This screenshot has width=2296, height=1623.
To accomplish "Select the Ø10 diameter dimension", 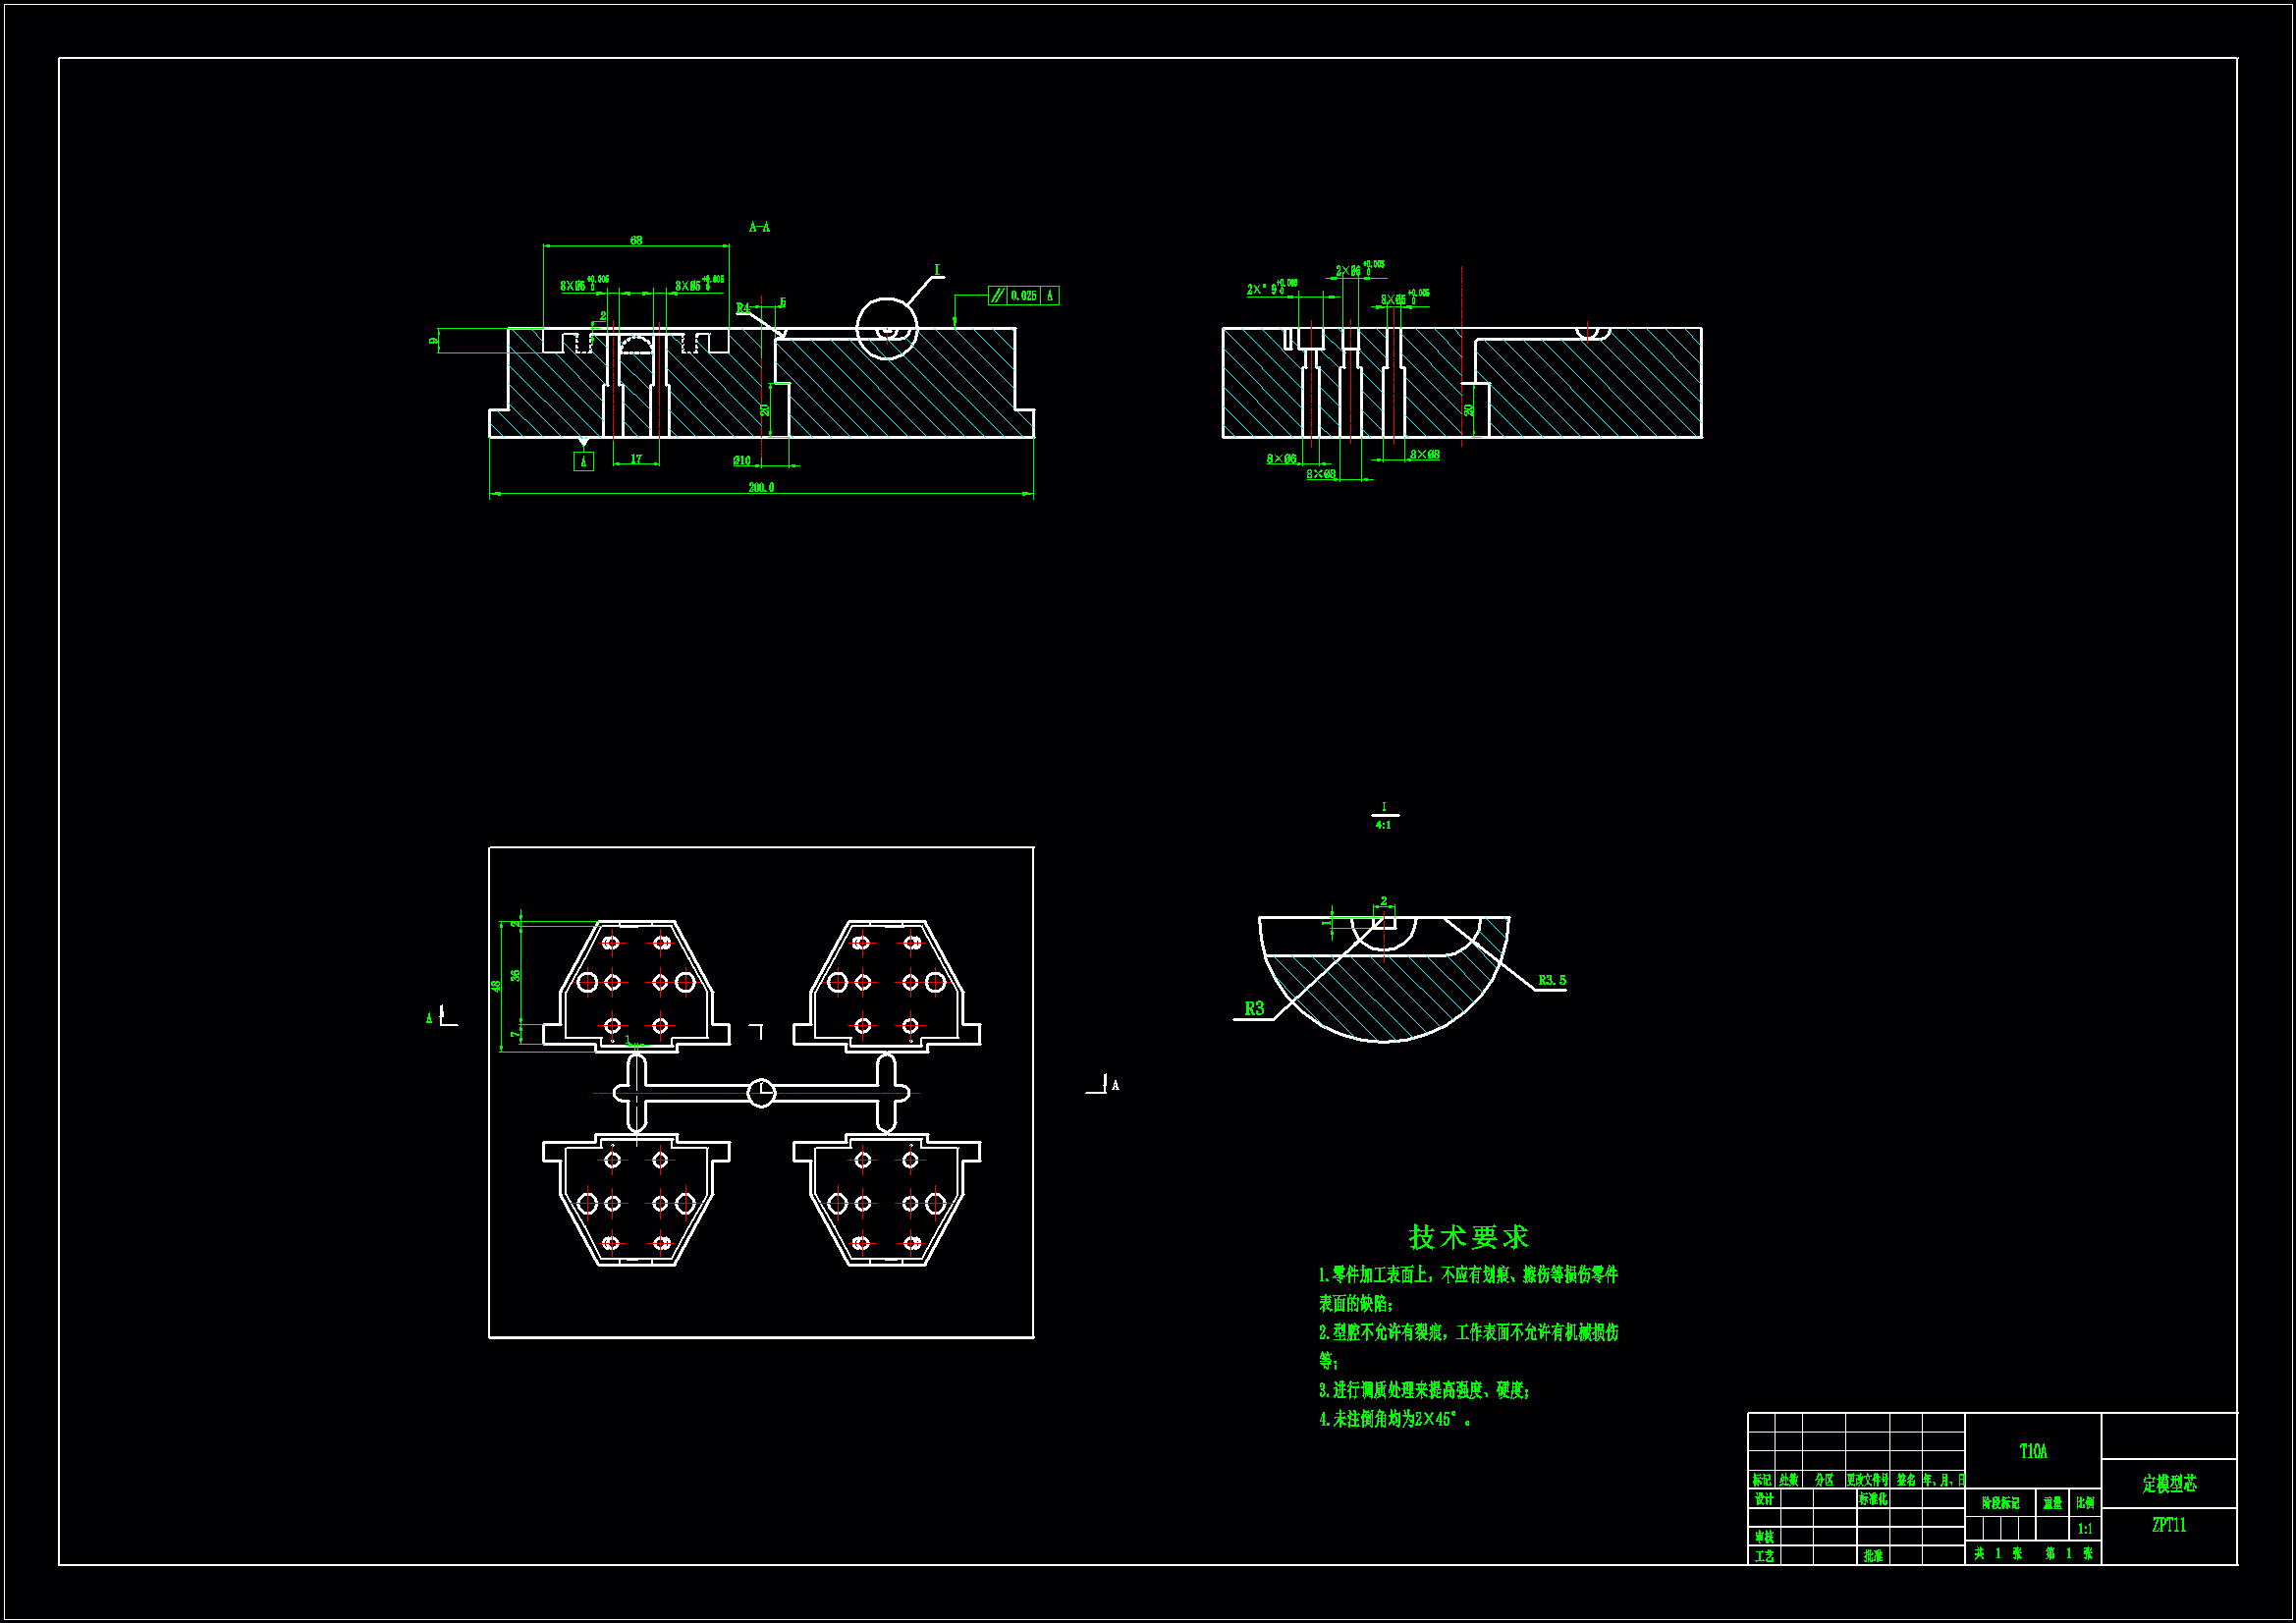I will point(742,461).
